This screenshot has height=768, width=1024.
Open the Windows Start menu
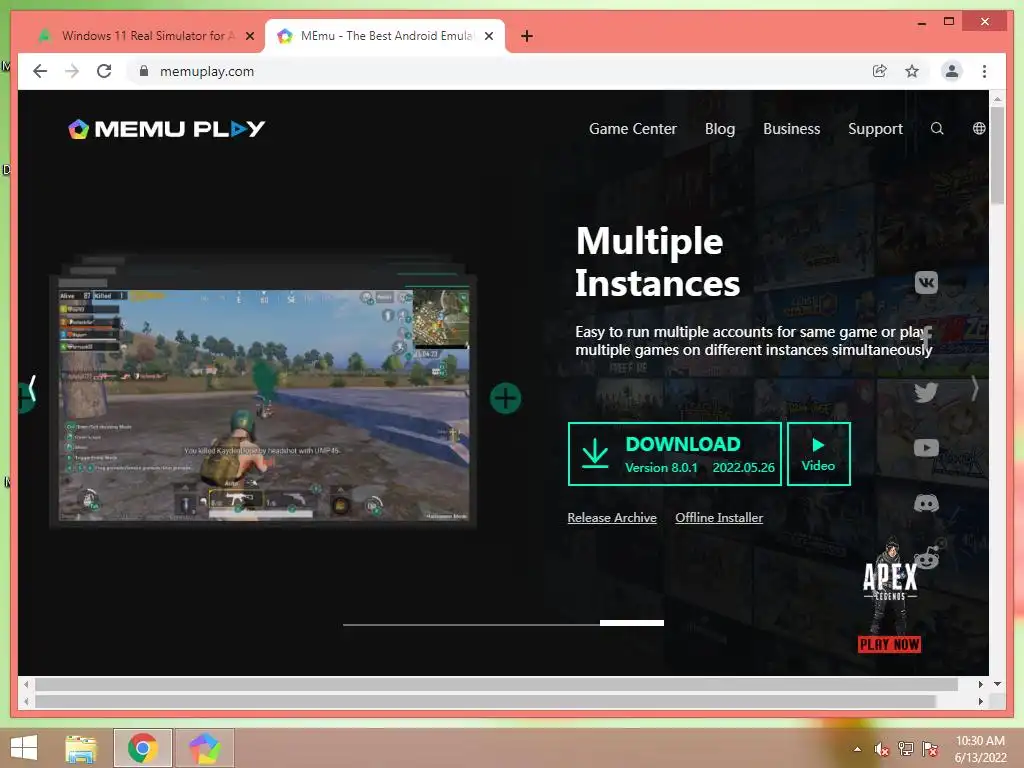point(24,748)
